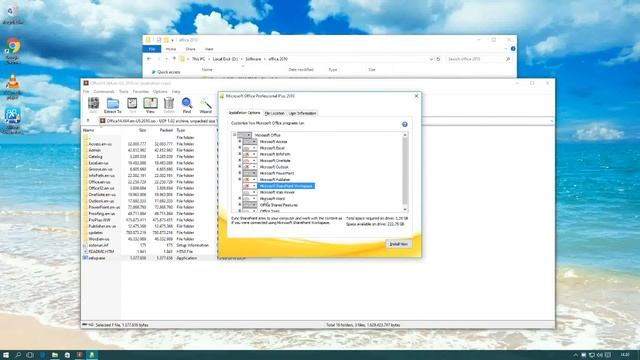Open the Home tab in File Explorer
The width and height of the screenshot is (640, 360).
point(171,49)
